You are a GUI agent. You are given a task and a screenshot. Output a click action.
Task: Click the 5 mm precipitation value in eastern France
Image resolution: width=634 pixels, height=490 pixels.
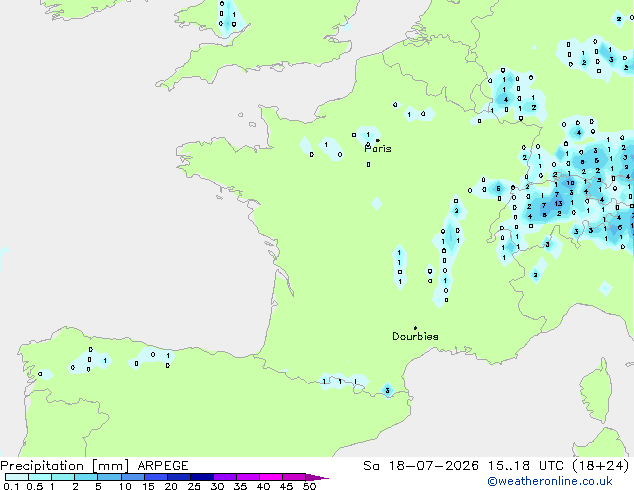click(498, 188)
